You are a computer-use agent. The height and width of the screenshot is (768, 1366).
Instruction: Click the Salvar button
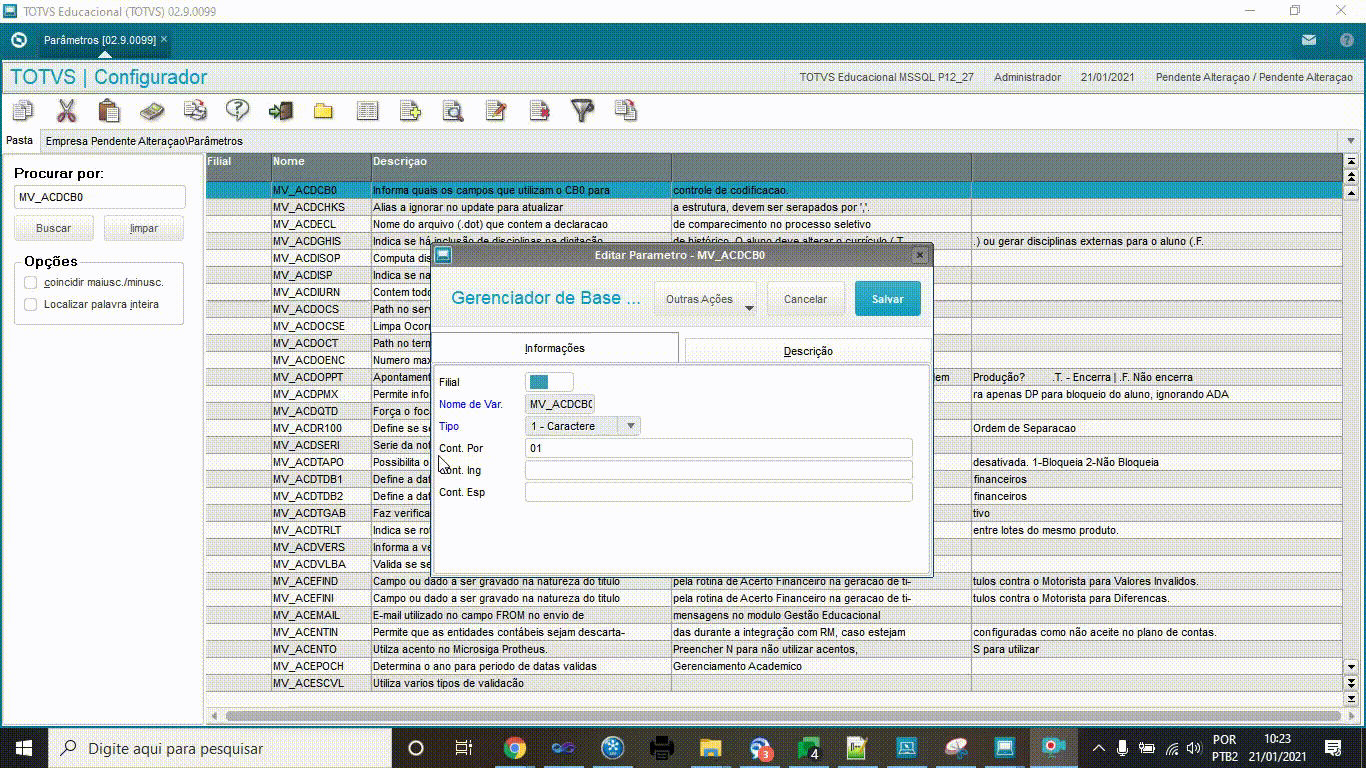coord(887,299)
